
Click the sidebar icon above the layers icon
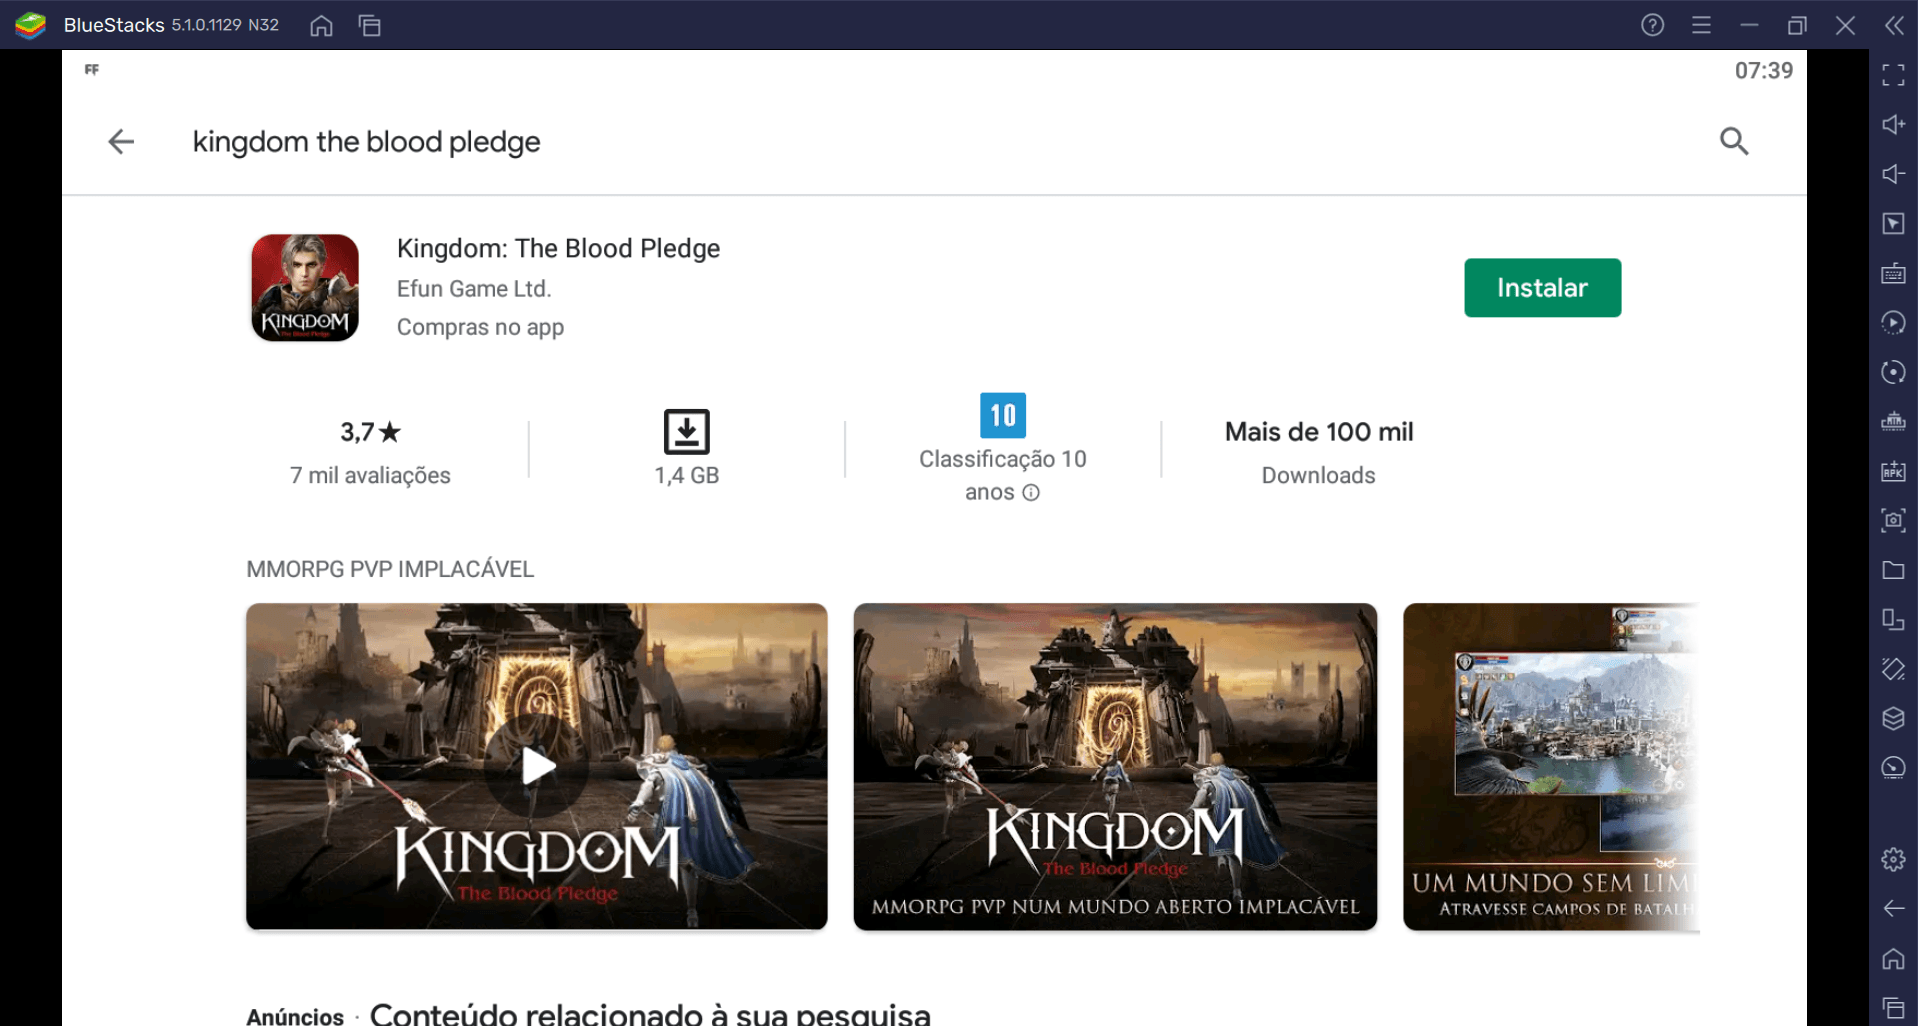[1893, 669]
